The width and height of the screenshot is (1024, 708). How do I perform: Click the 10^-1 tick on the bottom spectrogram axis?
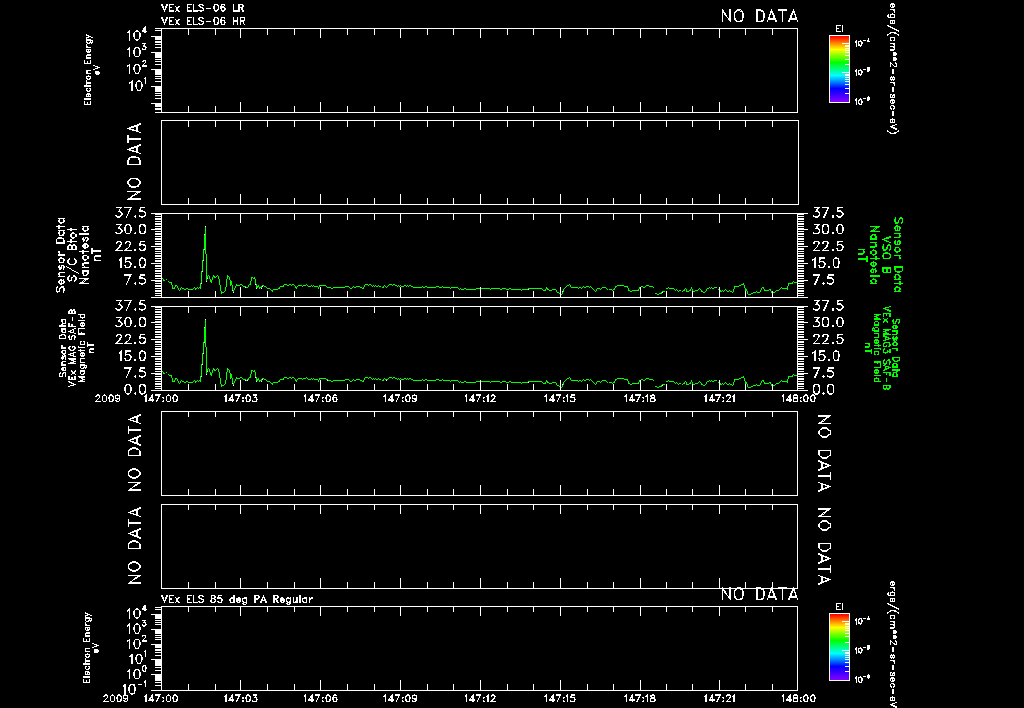(x=134, y=688)
